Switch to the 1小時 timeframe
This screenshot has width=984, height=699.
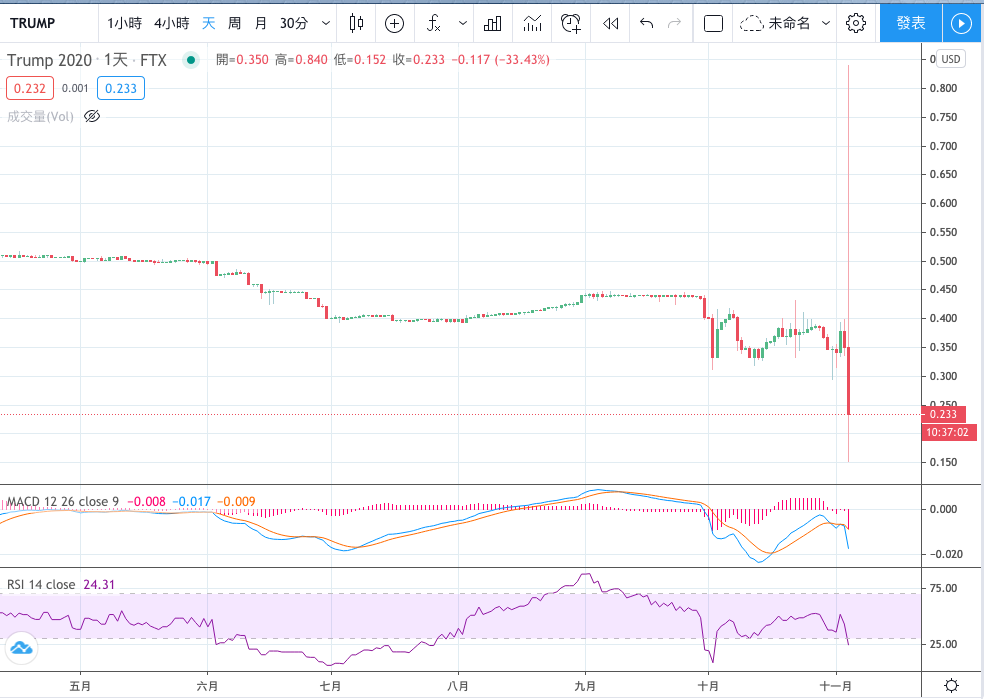point(124,24)
